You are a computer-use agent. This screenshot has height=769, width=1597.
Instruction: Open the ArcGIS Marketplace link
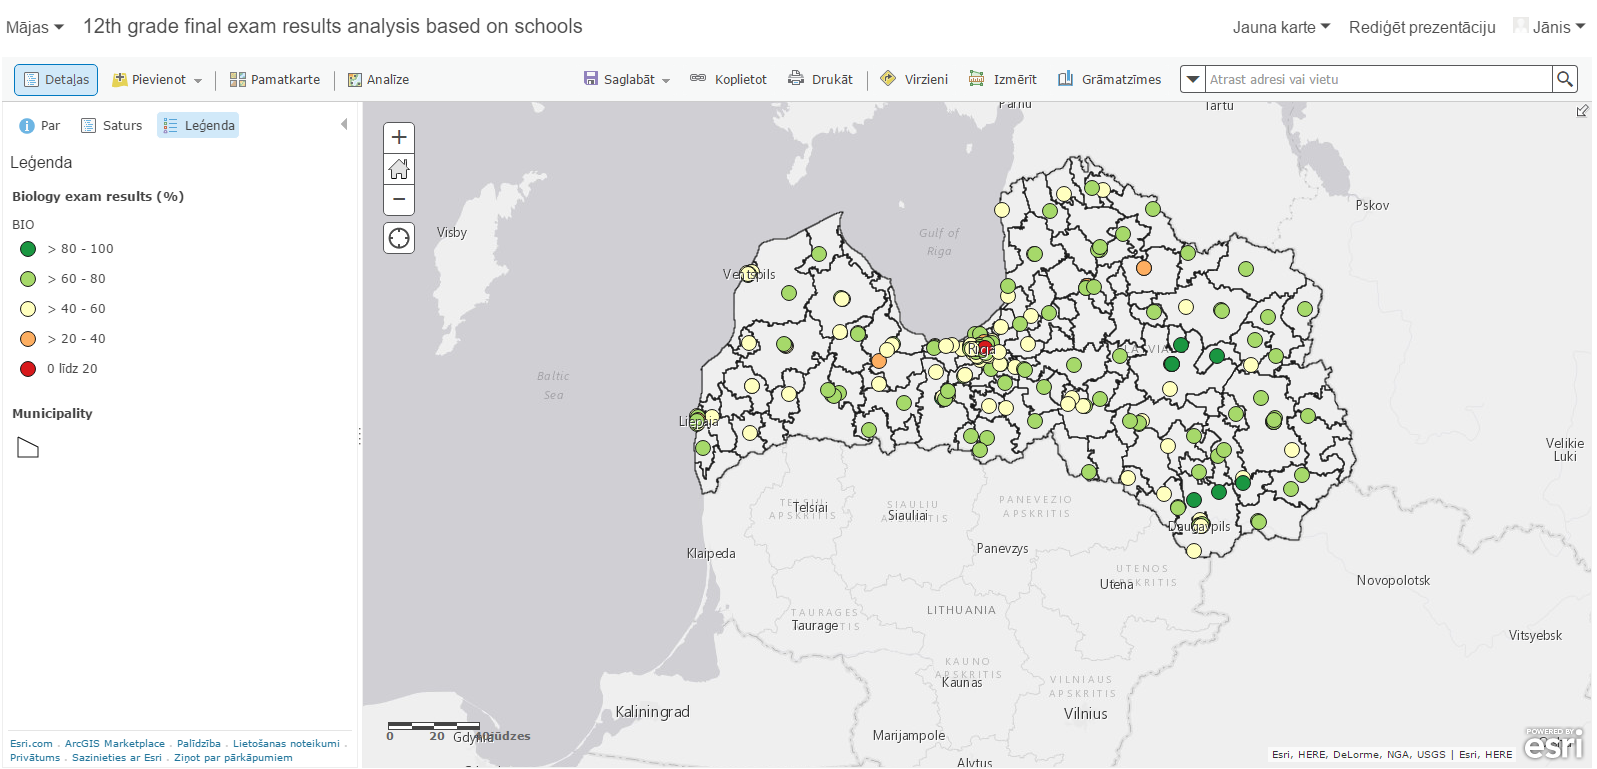coord(114,743)
